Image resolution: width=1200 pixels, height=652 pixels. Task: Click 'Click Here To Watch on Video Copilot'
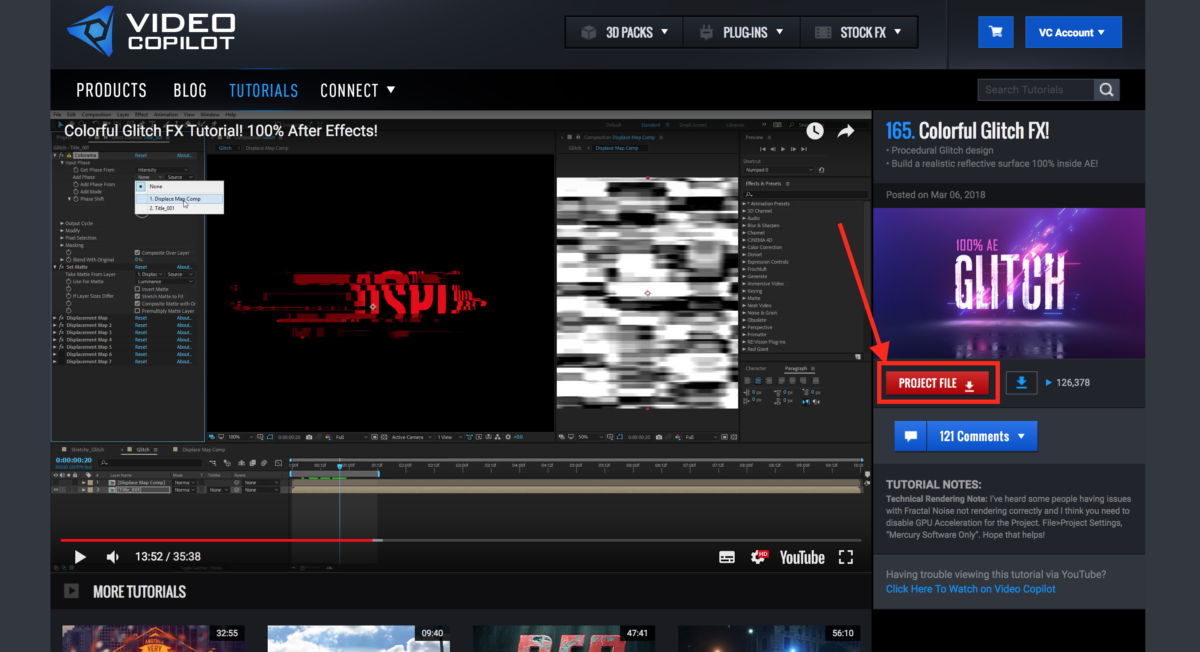970,589
